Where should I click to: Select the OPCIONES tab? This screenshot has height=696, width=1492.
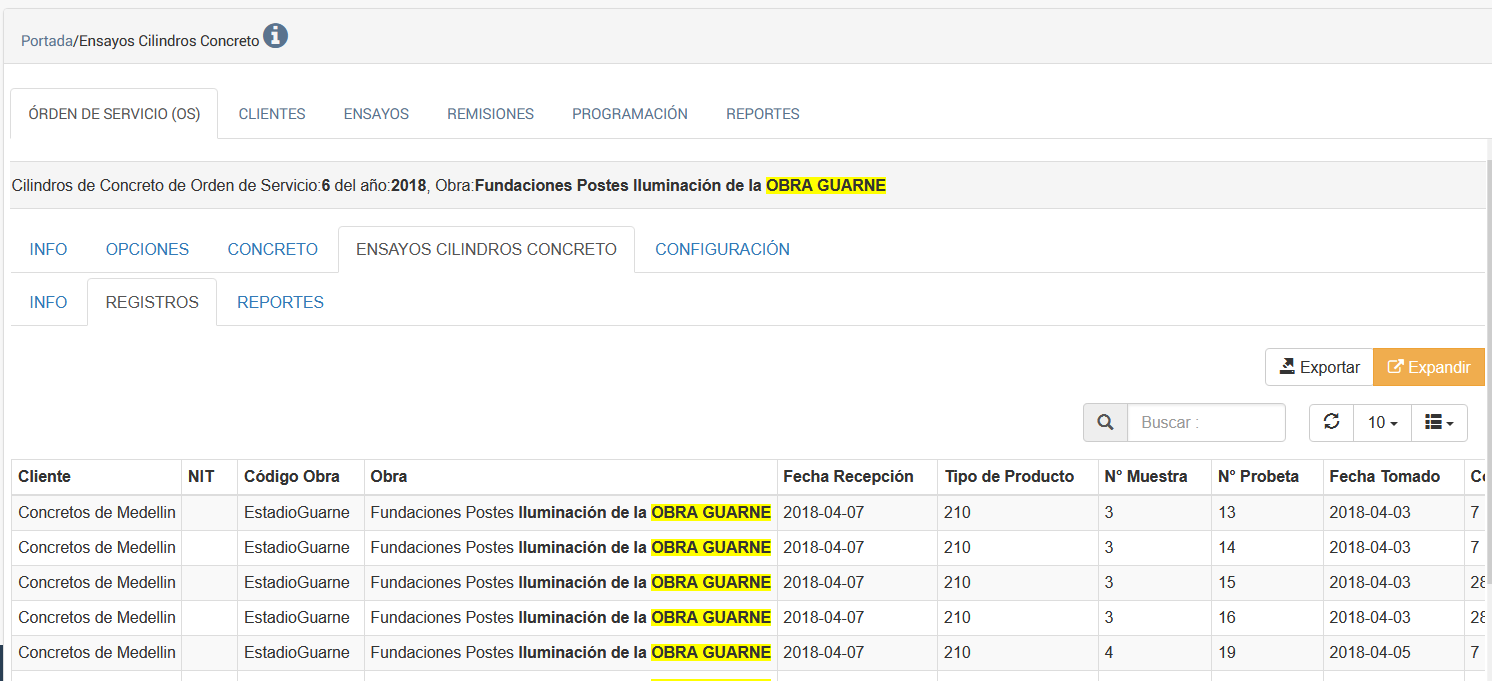(147, 249)
